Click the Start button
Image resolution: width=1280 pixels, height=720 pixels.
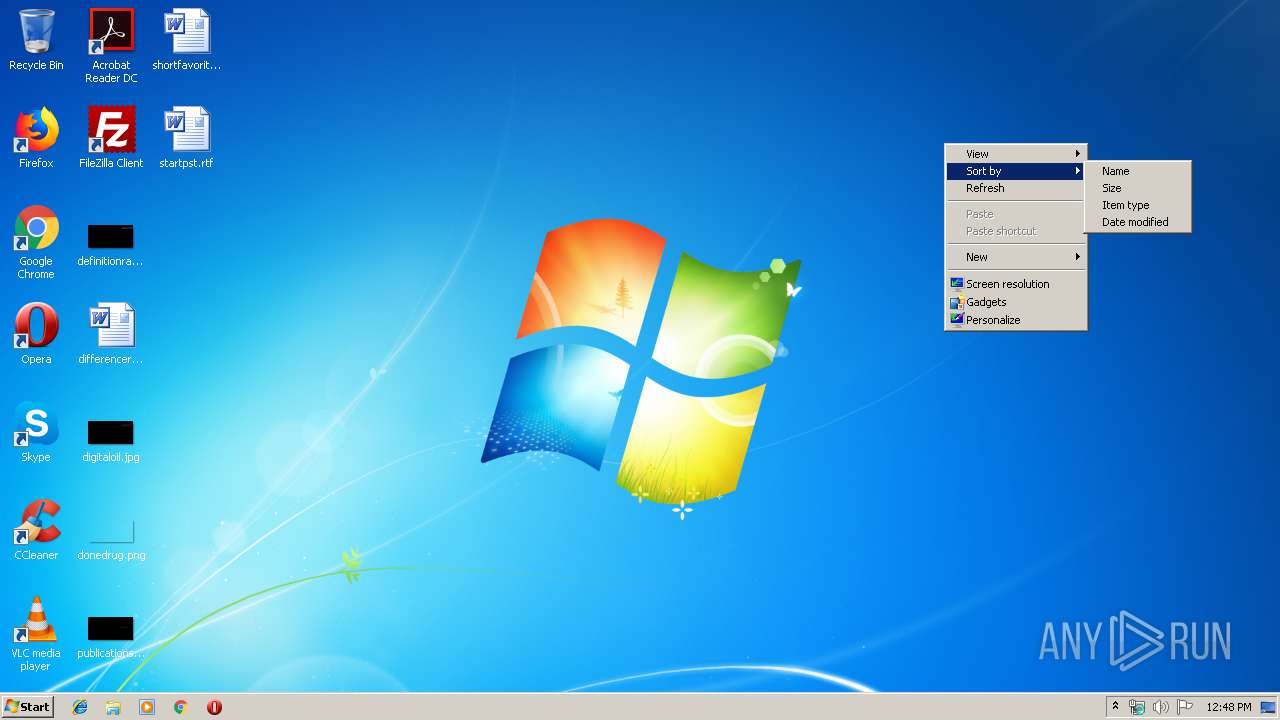coord(27,707)
